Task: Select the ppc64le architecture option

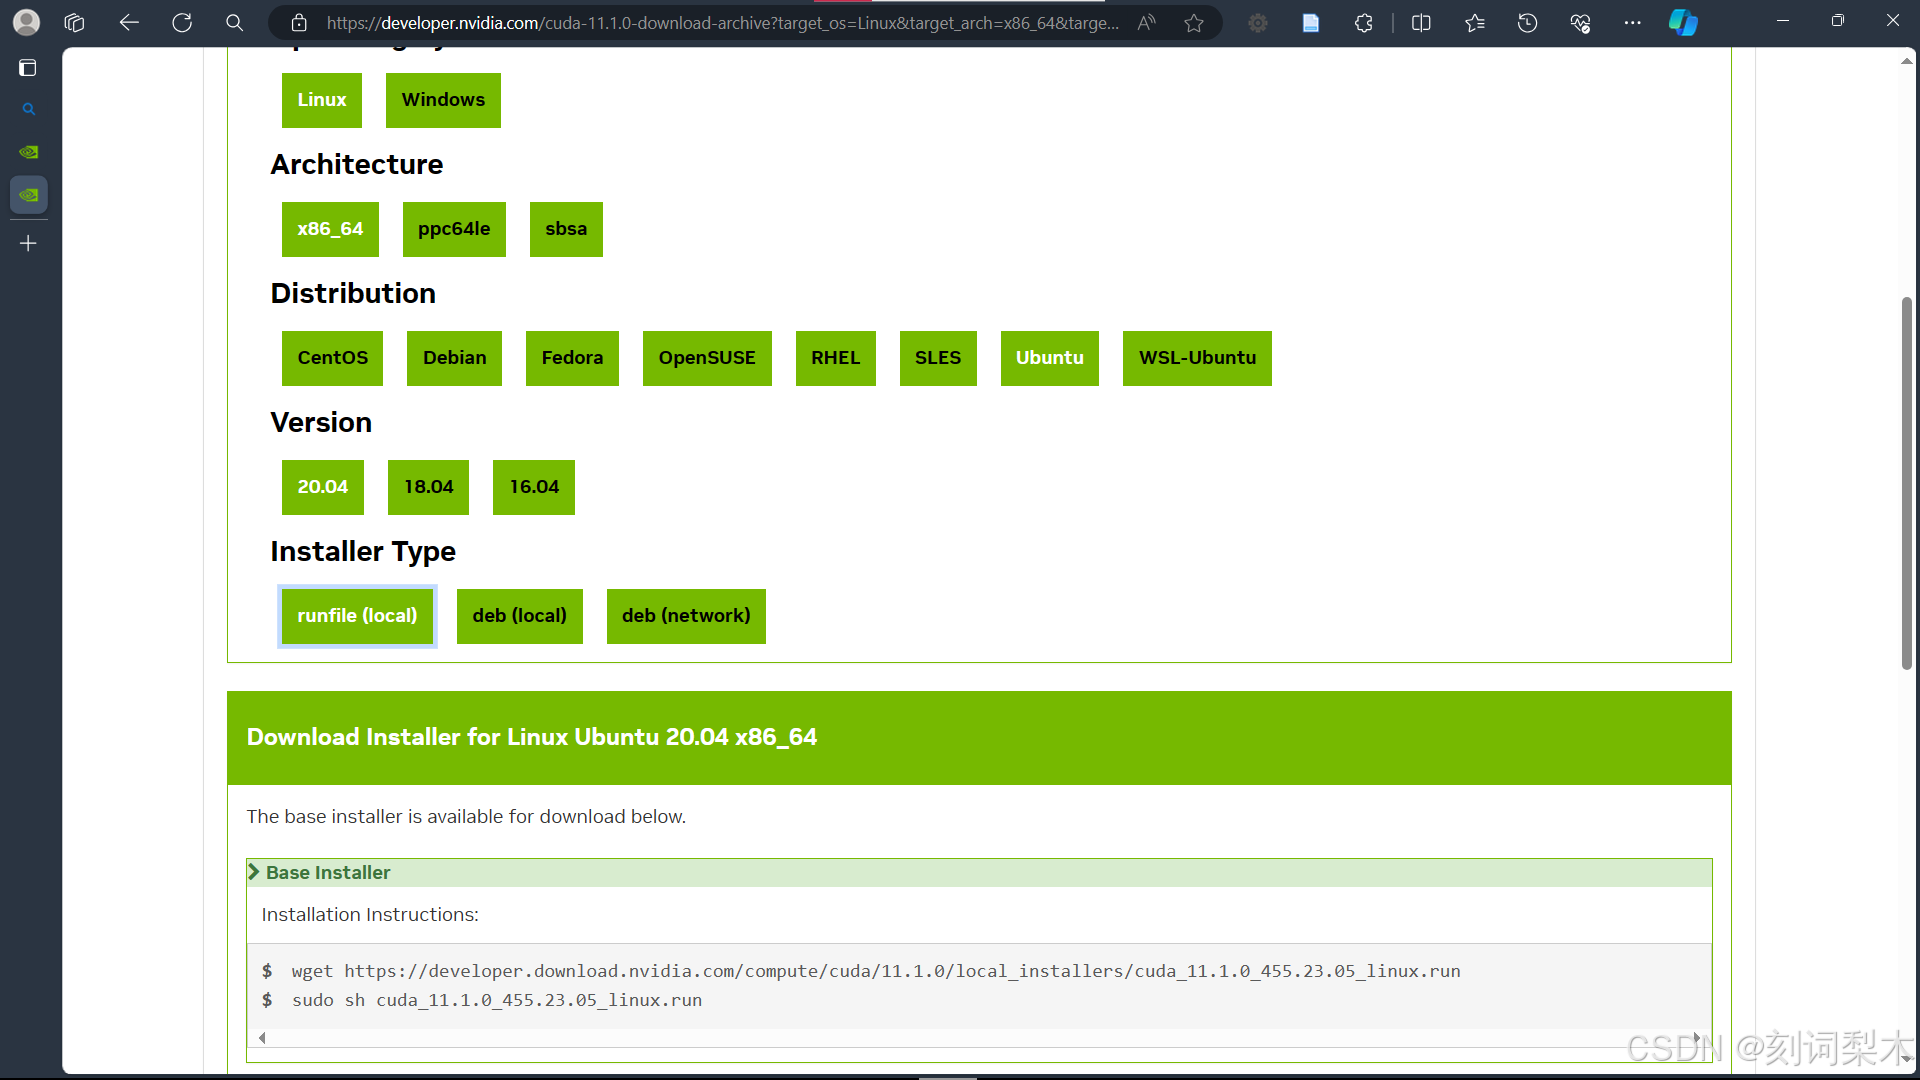Action: coord(454,229)
